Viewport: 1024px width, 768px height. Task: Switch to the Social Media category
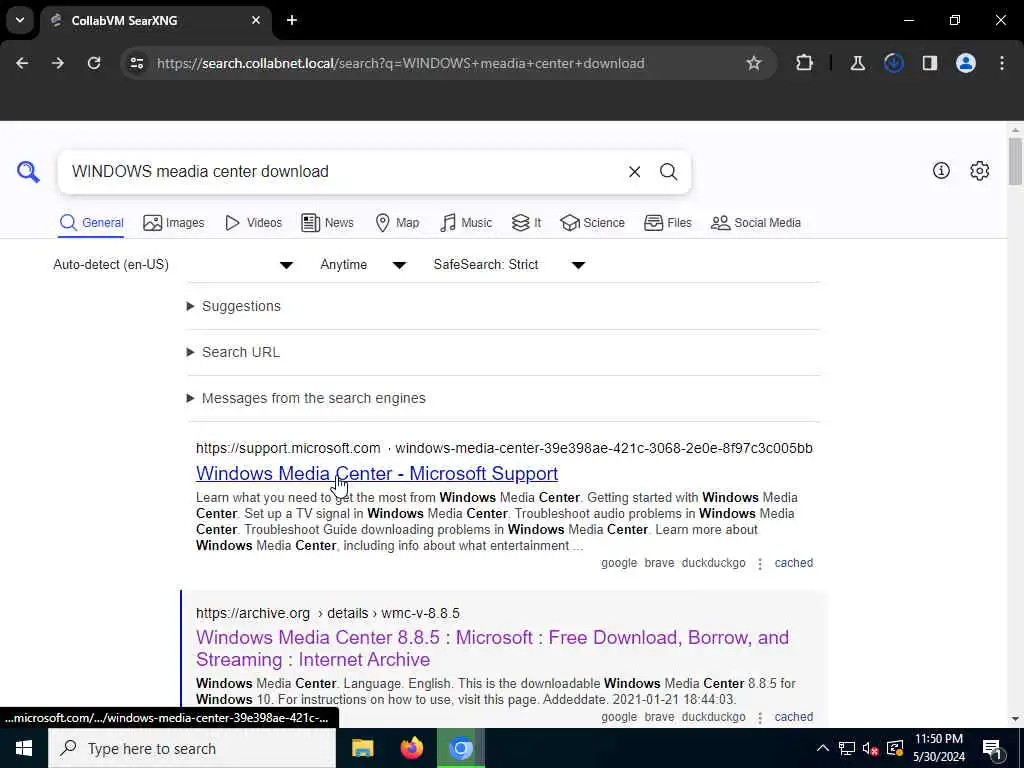[756, 223]
